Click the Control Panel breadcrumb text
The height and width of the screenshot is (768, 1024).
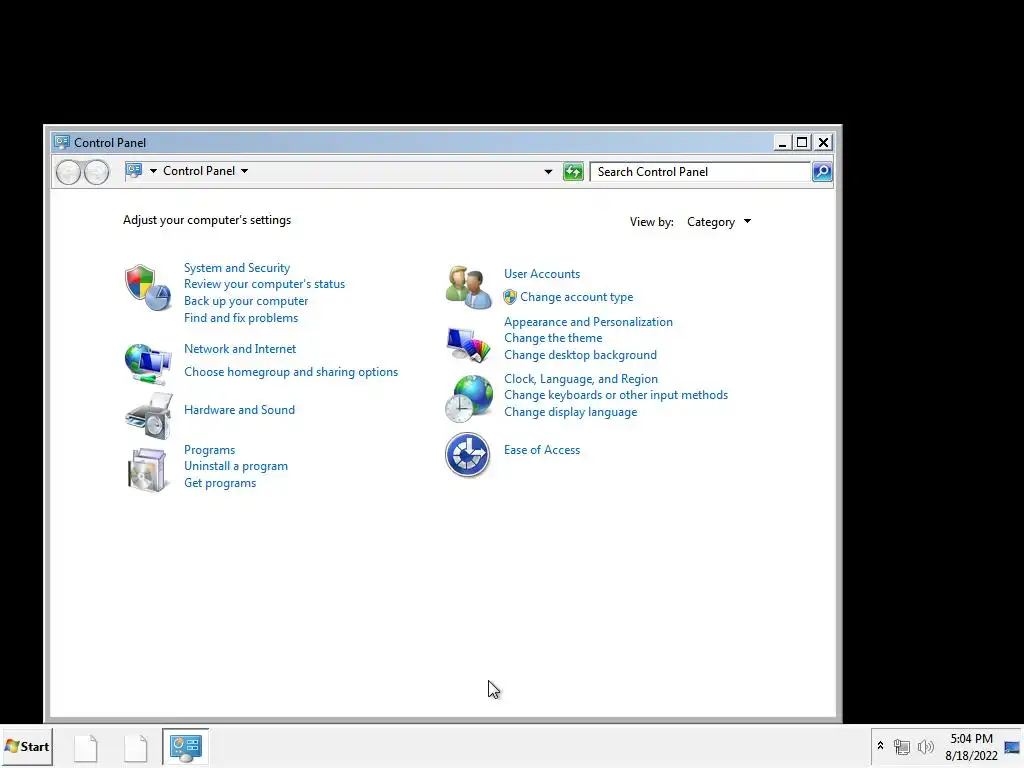click(199, 171)
